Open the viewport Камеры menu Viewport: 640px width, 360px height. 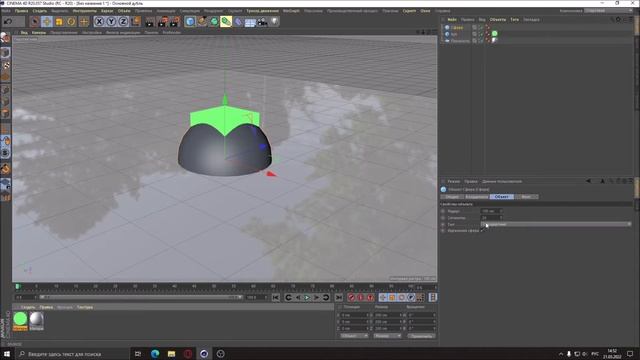tap(39, 32)
